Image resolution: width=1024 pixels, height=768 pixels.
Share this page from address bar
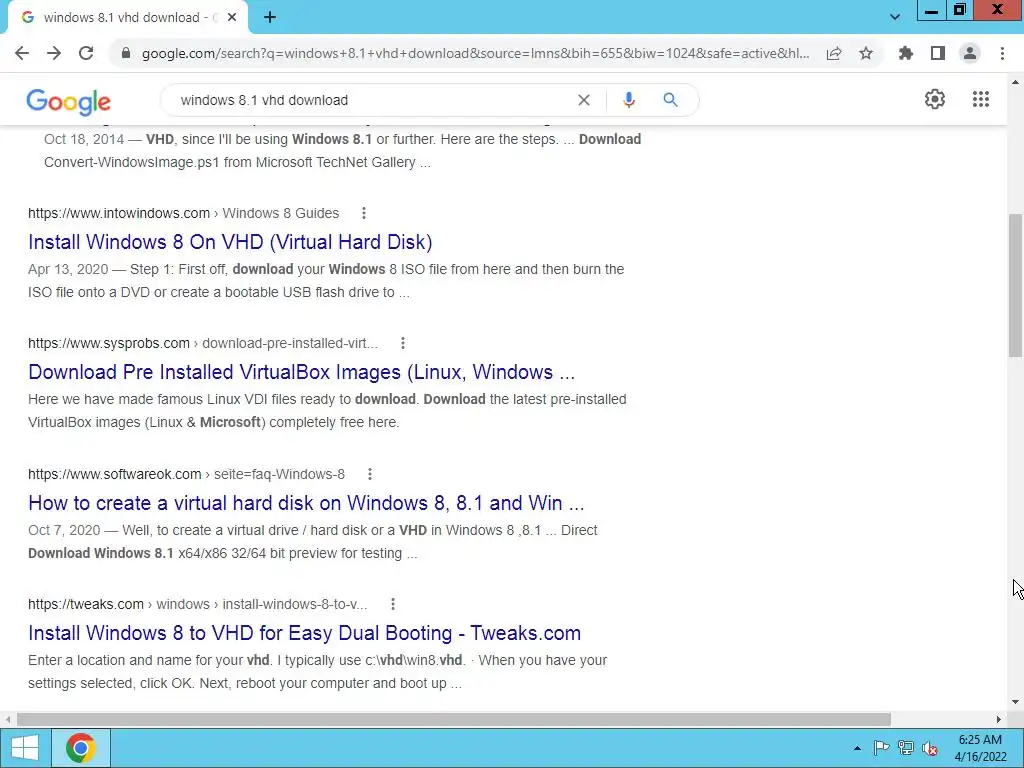[x=834, y=54]
